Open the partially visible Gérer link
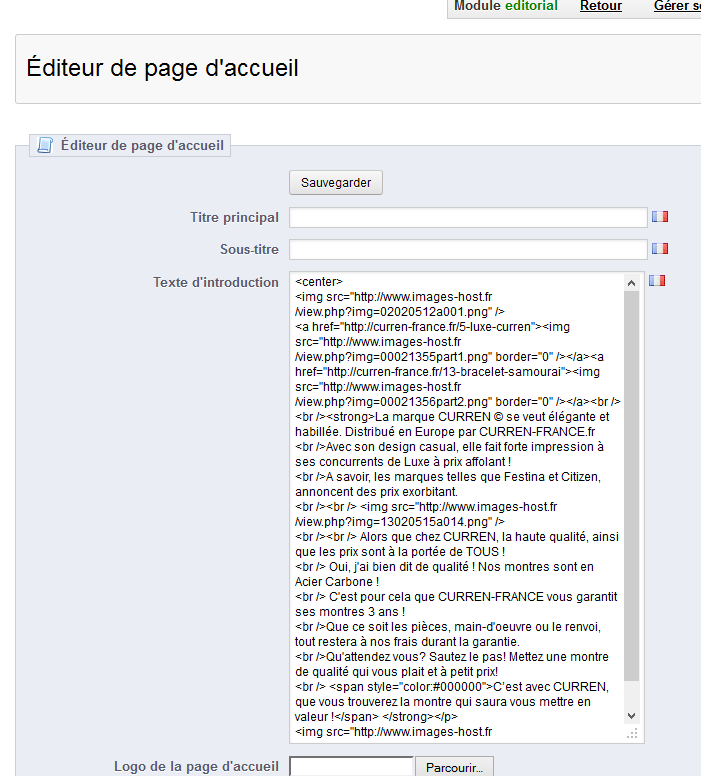The width and height of the screenshot is (701, 776). click(677, 6)
